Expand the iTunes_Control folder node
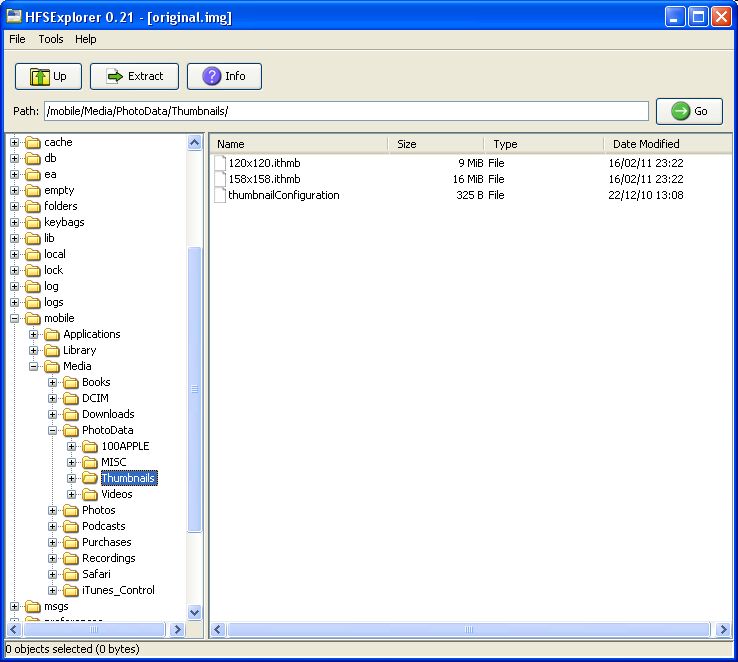The image size is (738, 662). coord(52,590)
